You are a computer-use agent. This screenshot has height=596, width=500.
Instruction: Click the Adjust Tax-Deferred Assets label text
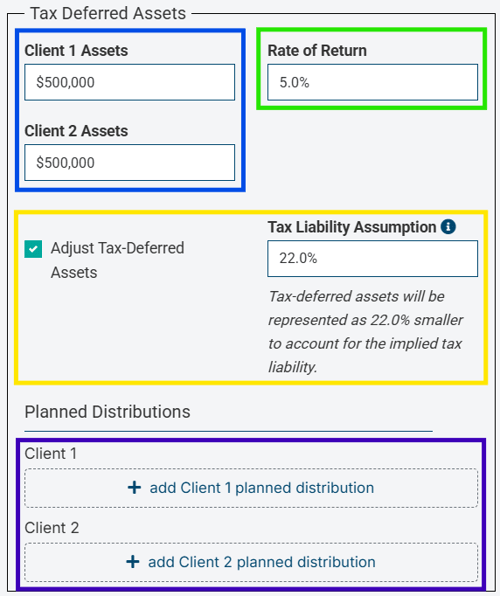117,260
